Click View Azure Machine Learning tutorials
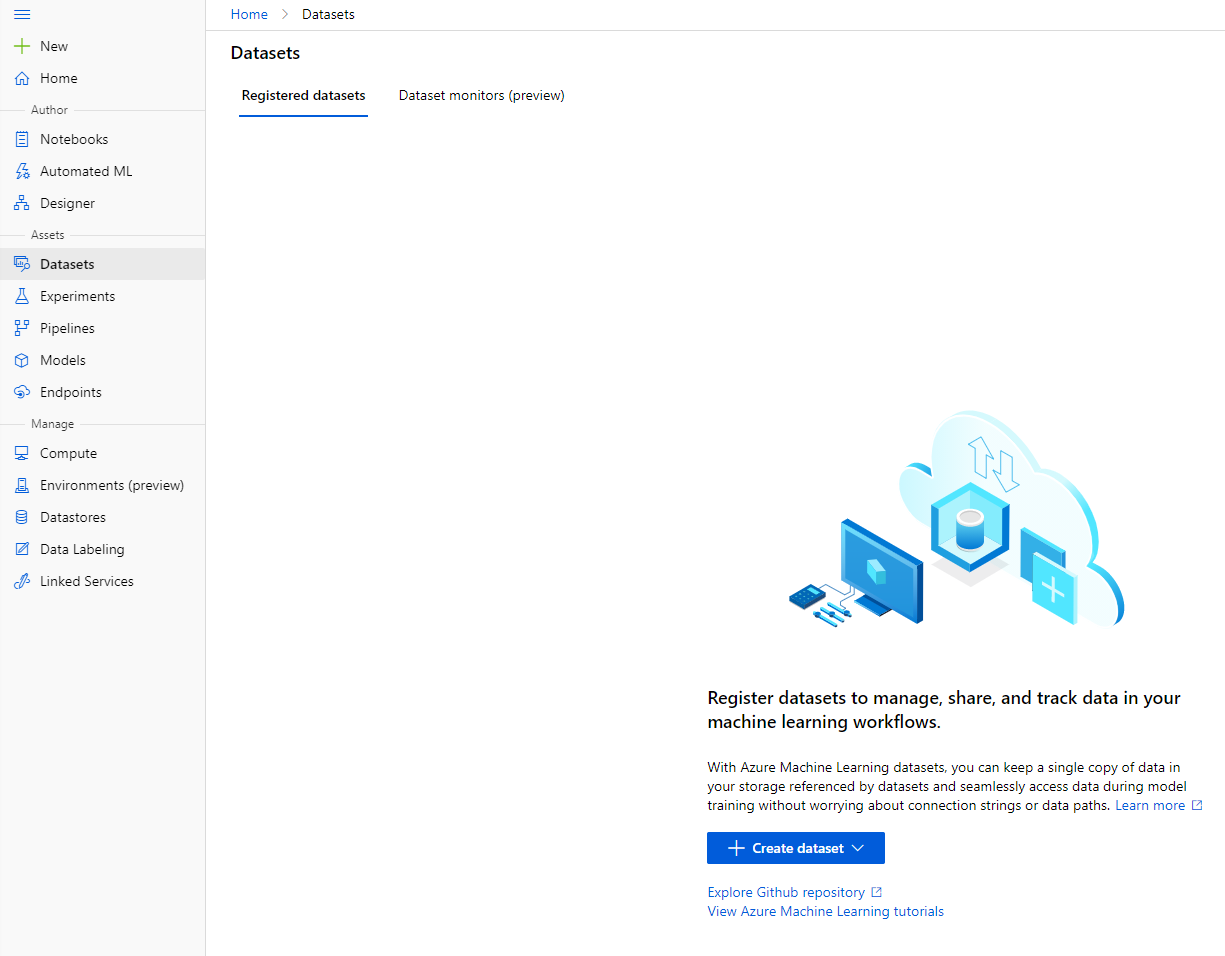Viewport: 1225px width, 956px height. pyautogui.click(x=825, y=911)
